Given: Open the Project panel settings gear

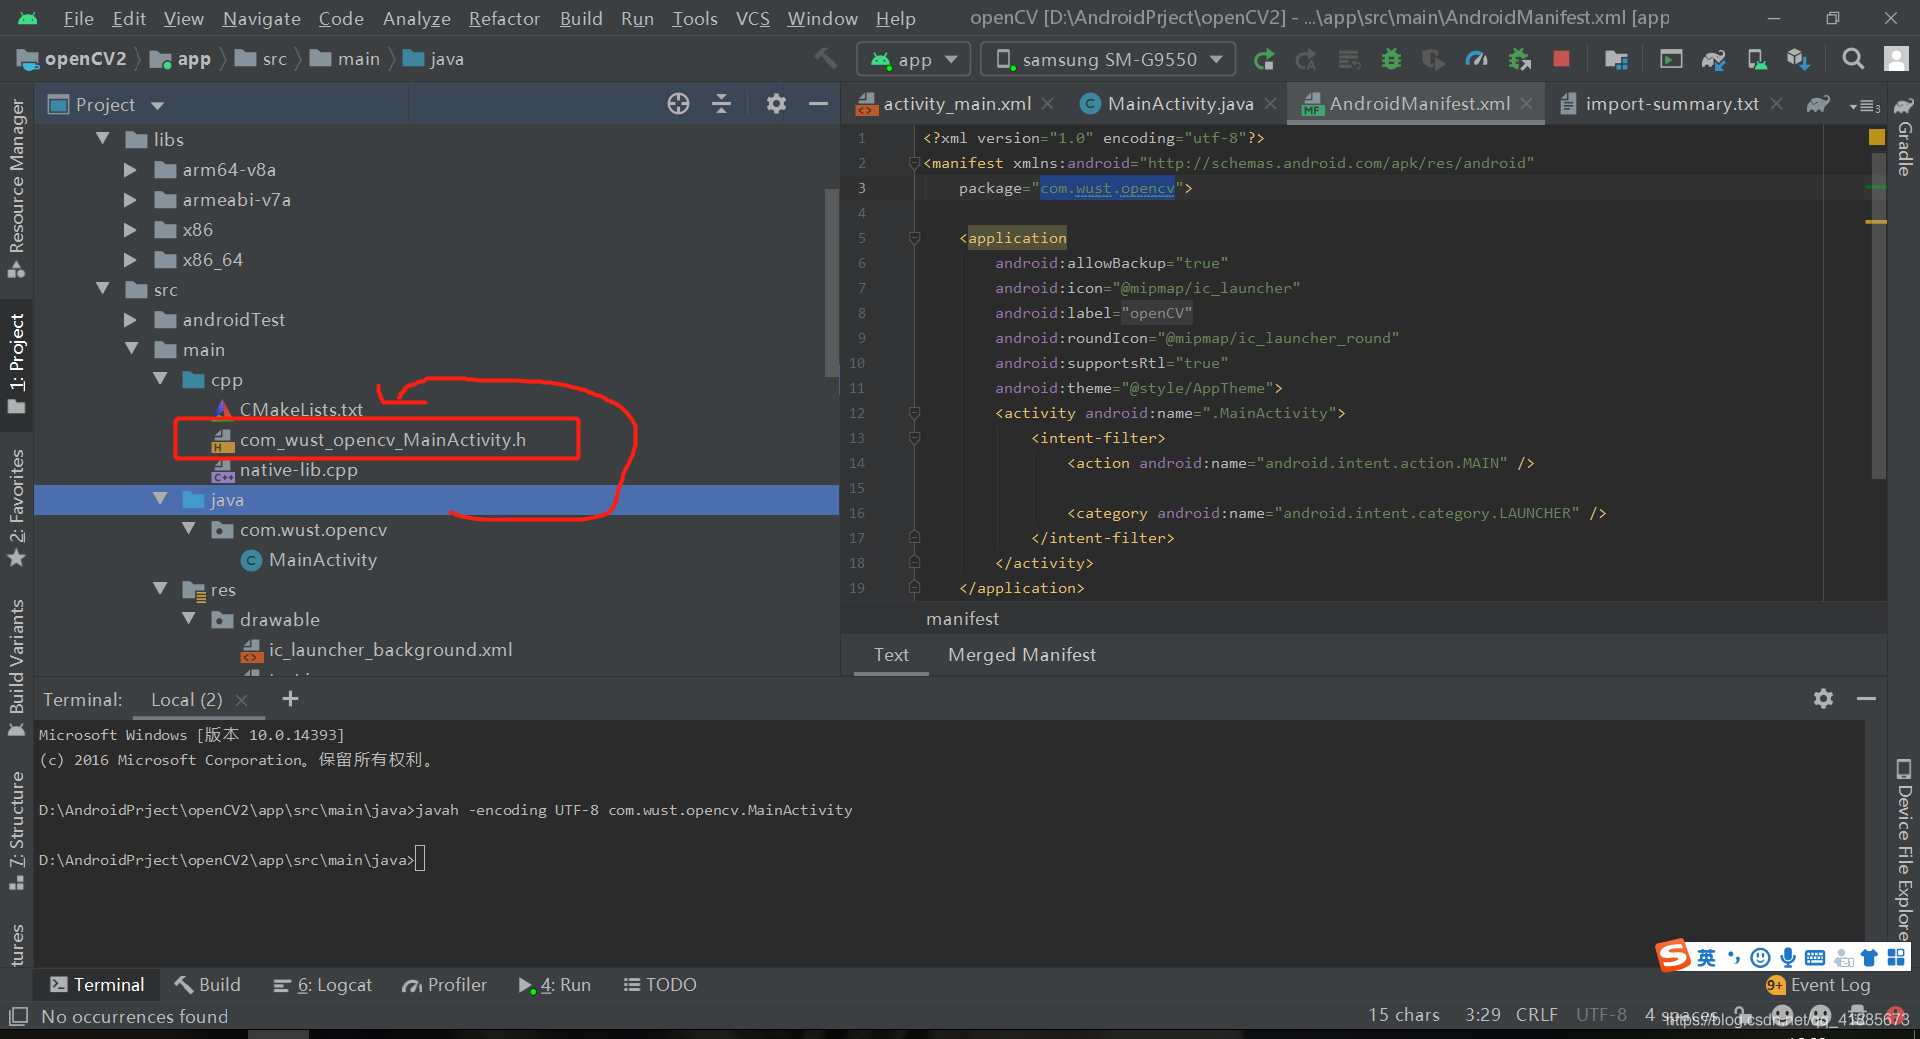Looking at the screenshot, I should click(776, 103).
